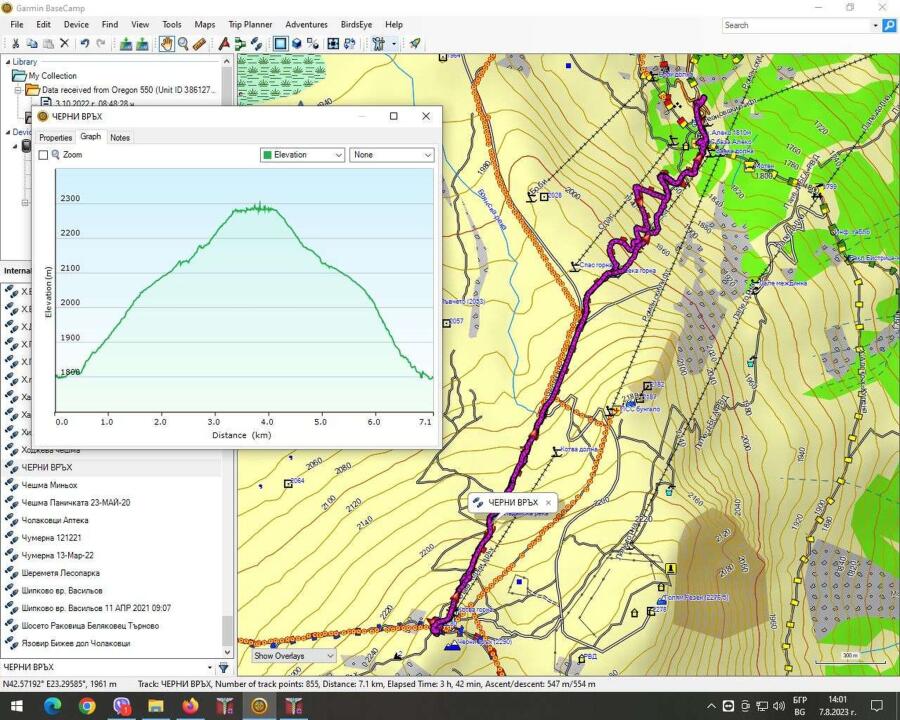Undo the last action with toolbar arrow
Image resolution: width=900 pixels, height=720 pixels.
click(x=85, y=44)
